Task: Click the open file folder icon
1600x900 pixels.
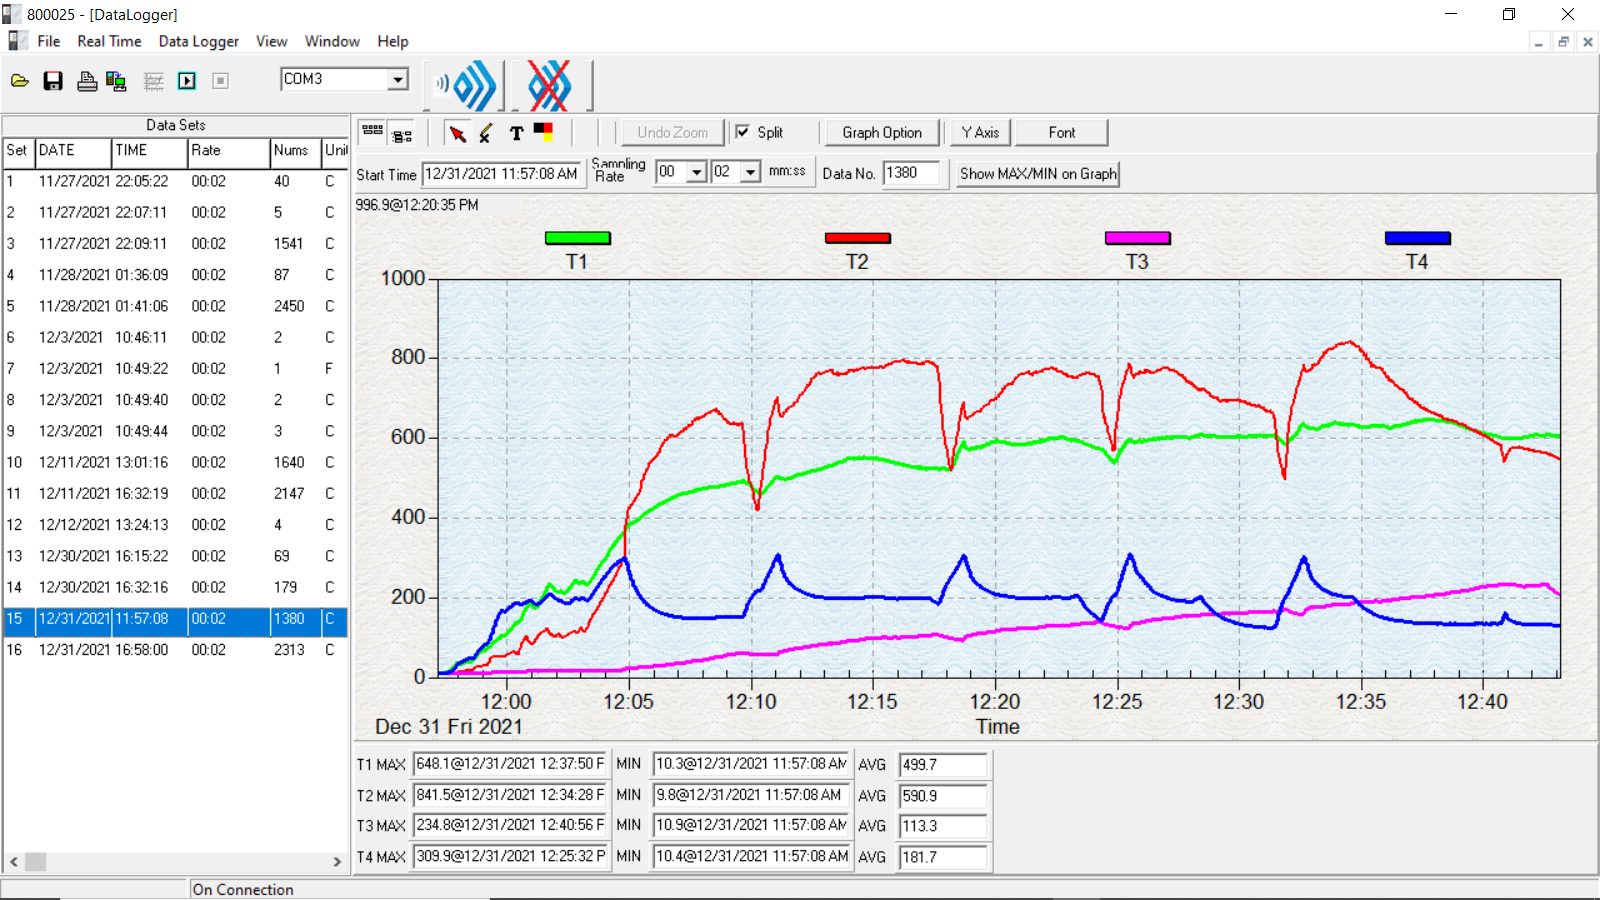Action: click(19, 81)
